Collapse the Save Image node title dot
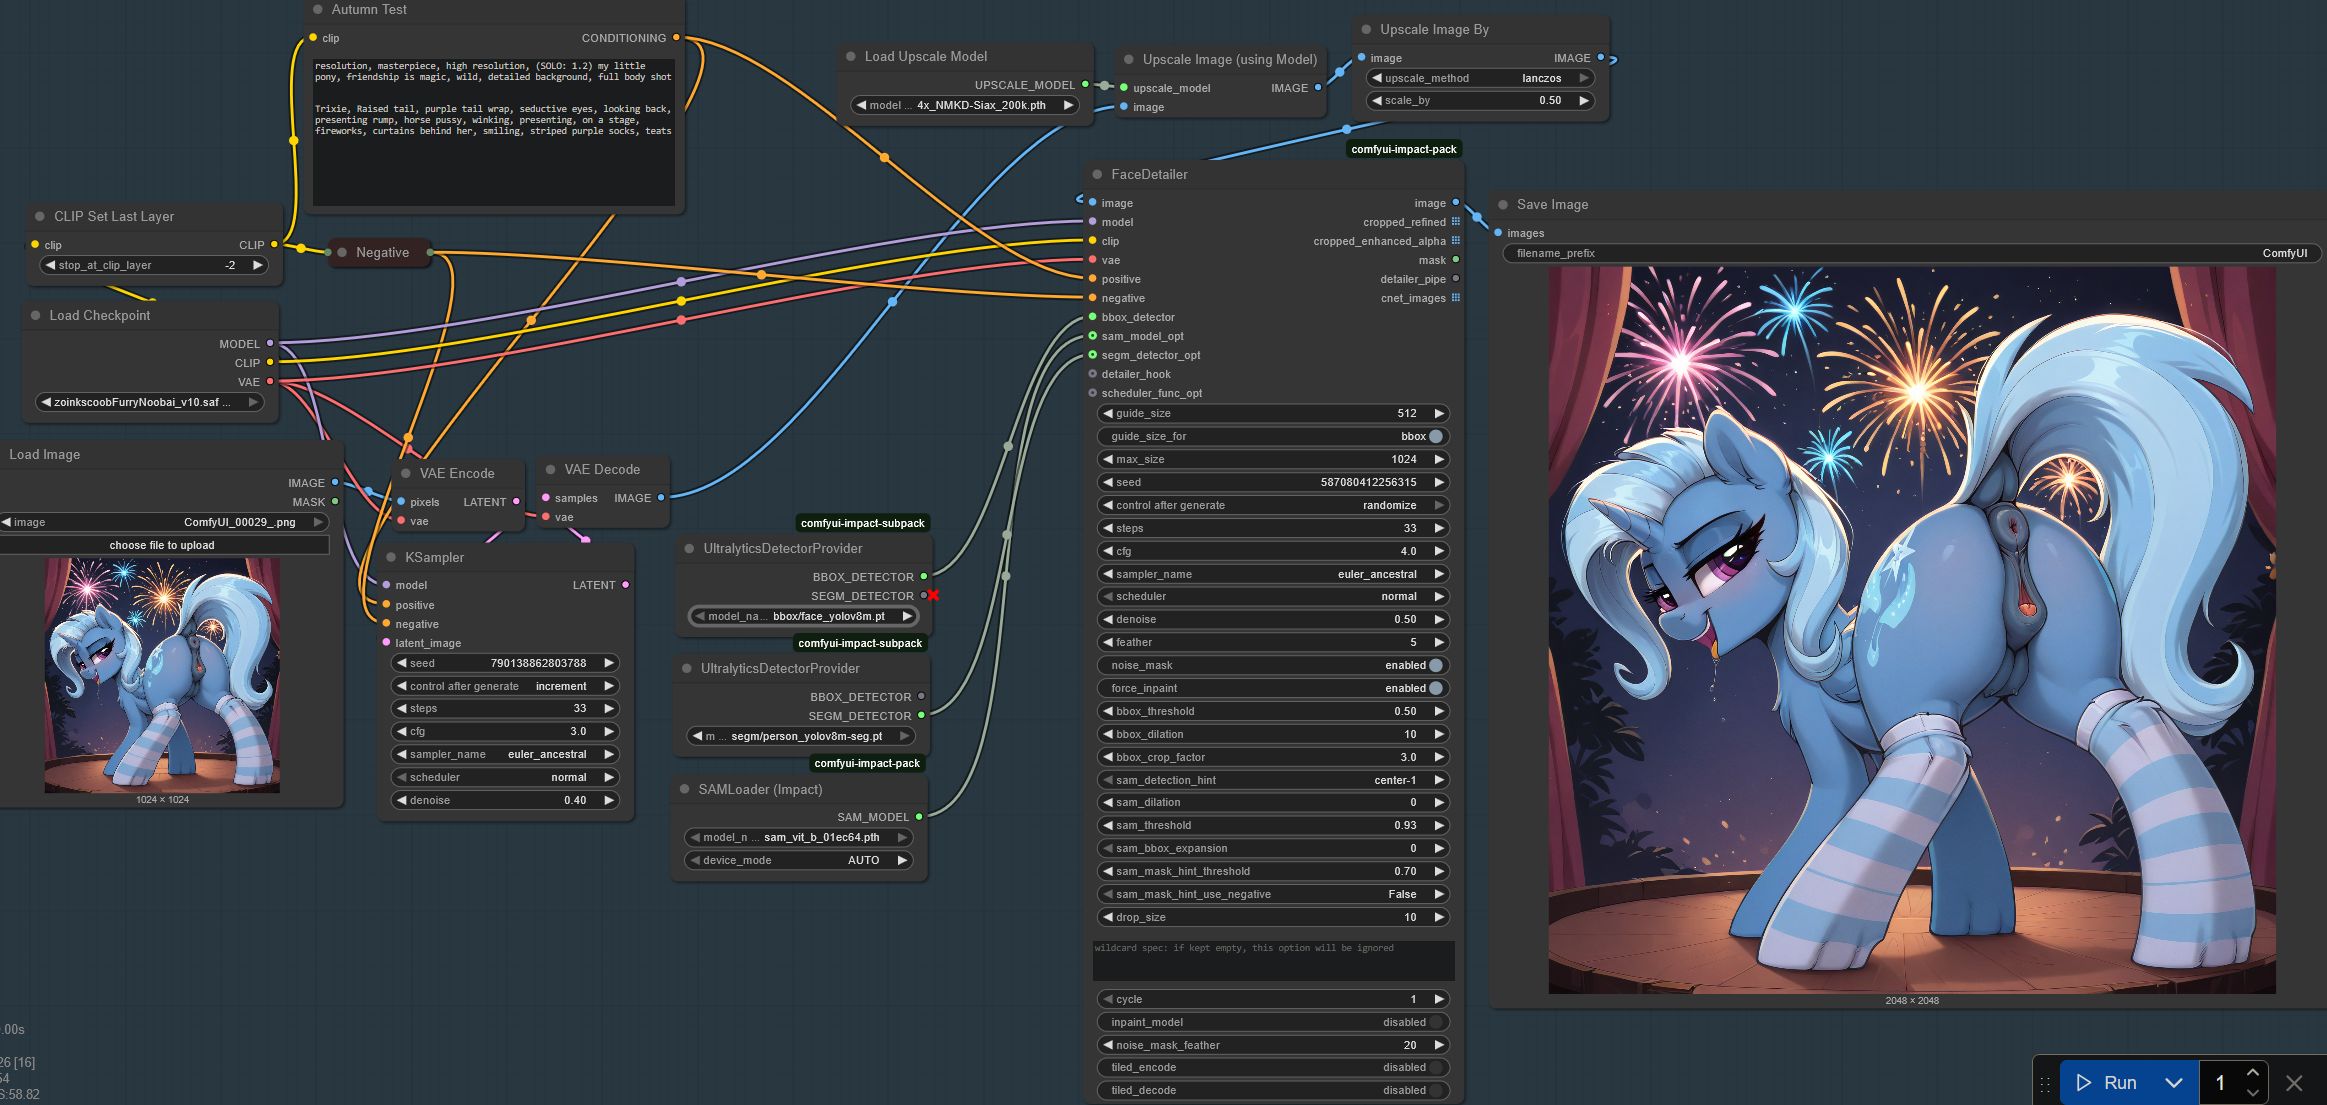The image size is (2327, 1105). tap(1503, 205)
